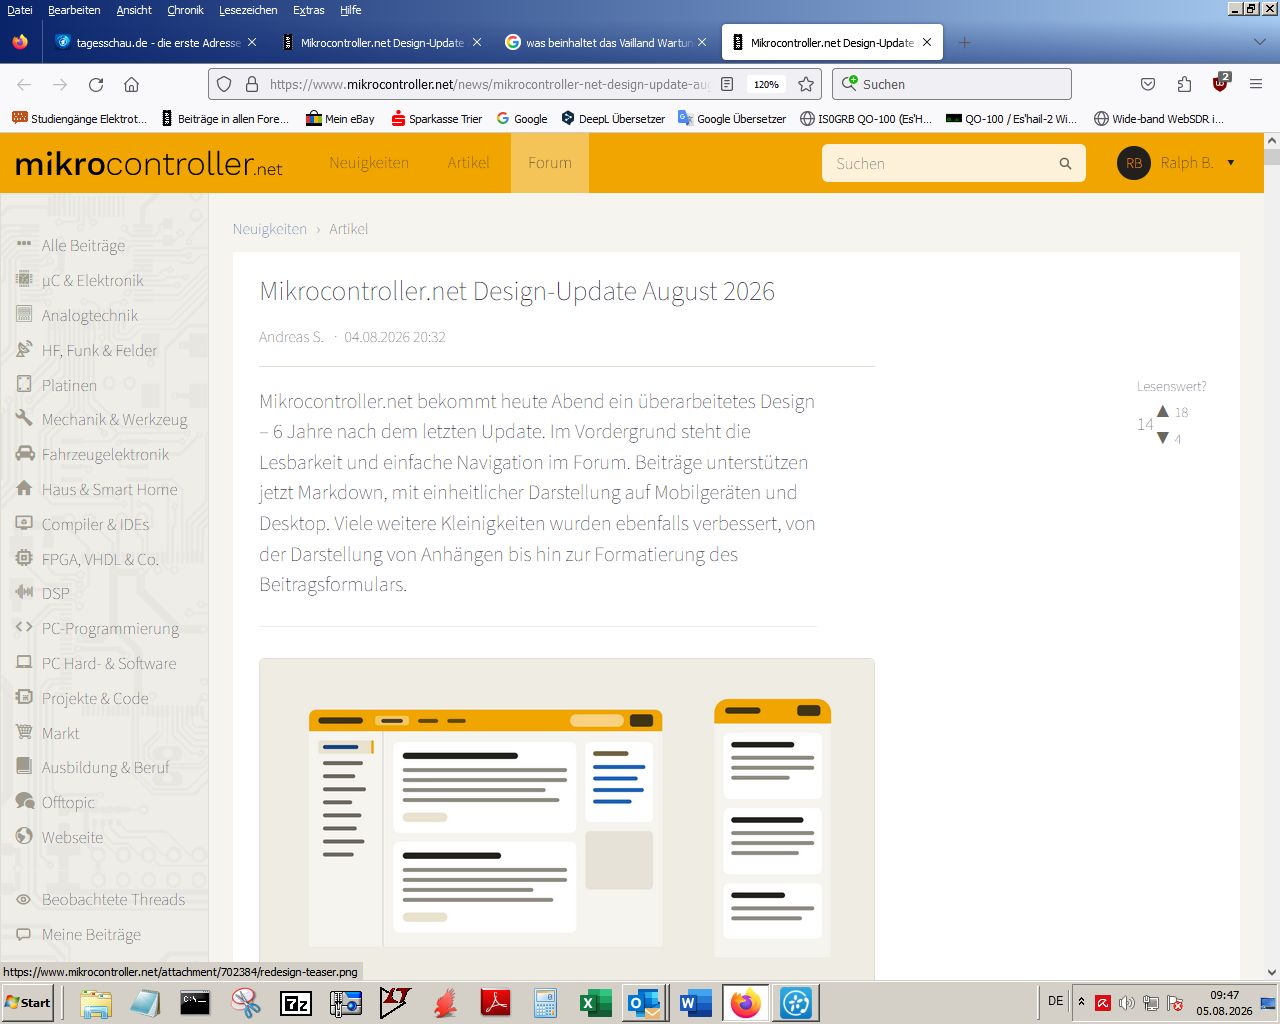The height and width of the screenshot is (1024, 1280).
Task: Change the 120% zoom level indicator
Action: (767, 84)
